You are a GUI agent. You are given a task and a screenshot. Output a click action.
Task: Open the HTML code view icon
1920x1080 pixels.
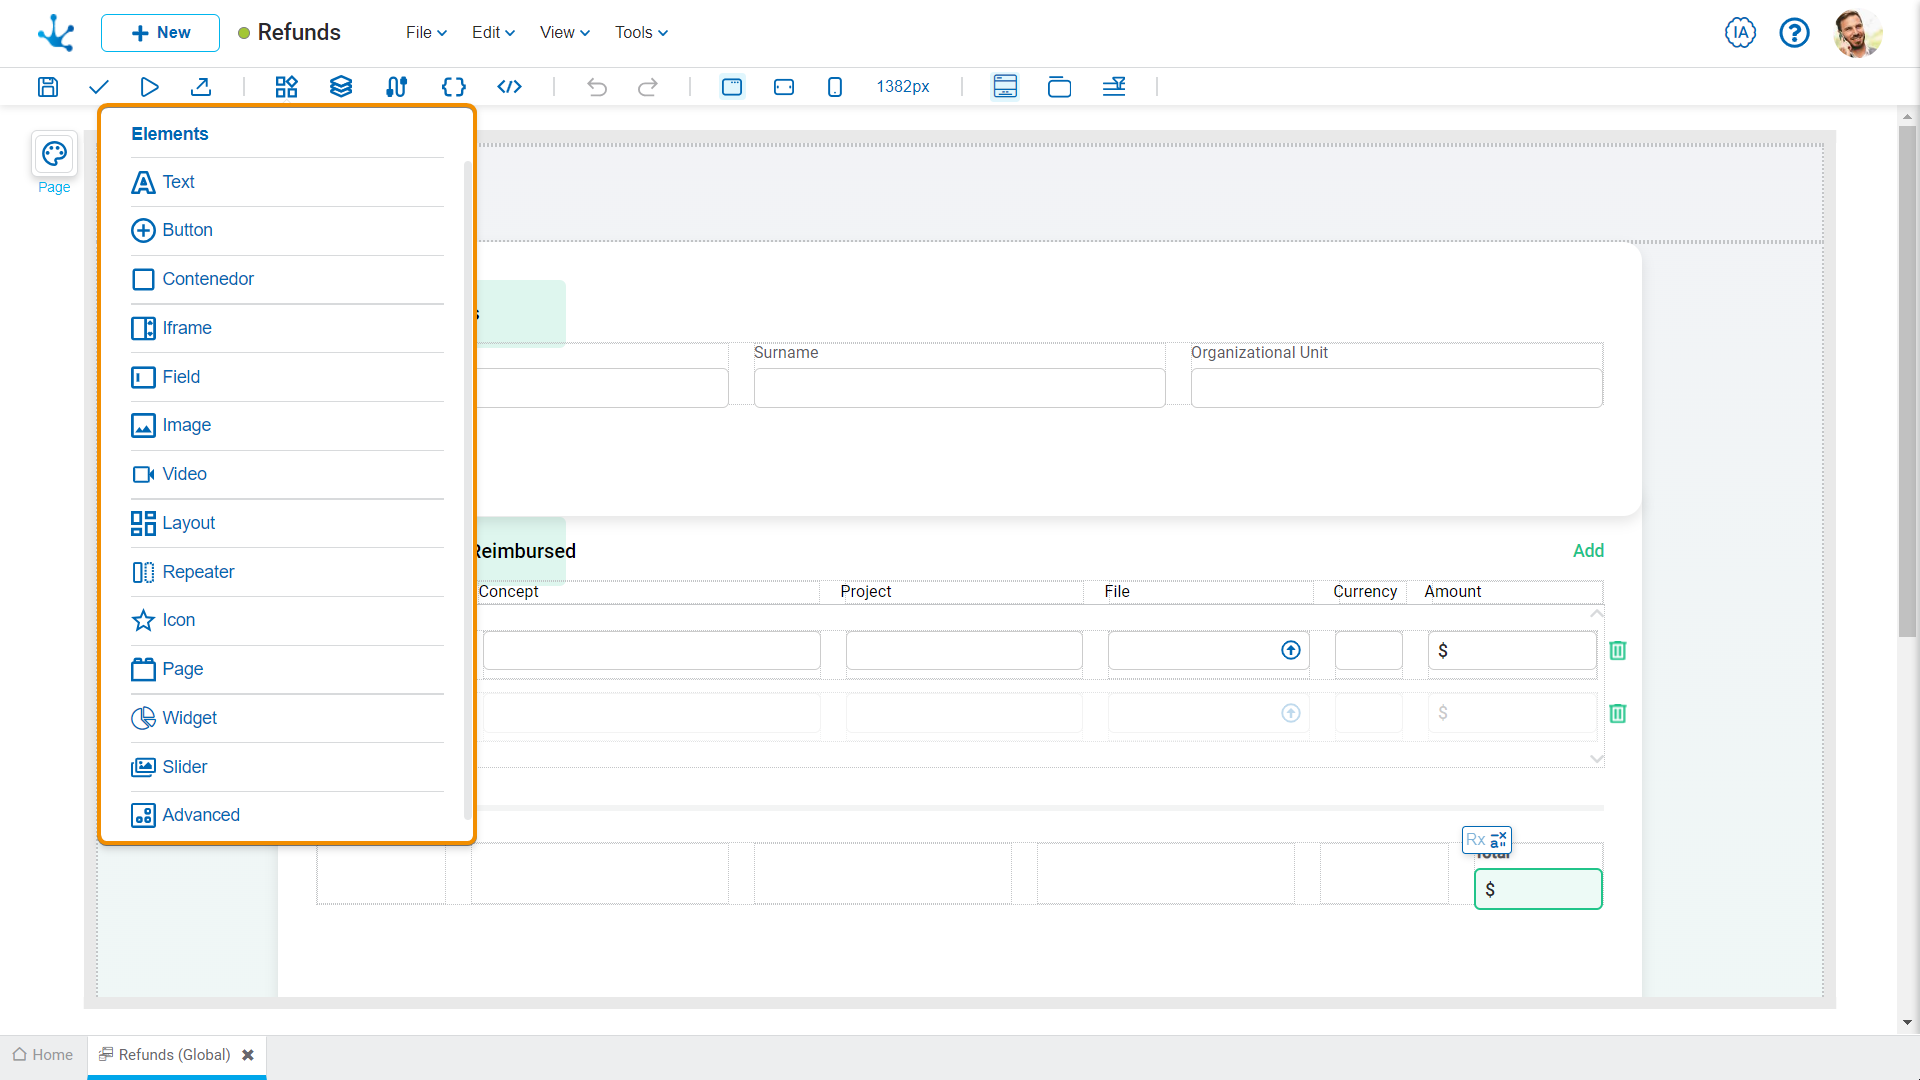509,87
